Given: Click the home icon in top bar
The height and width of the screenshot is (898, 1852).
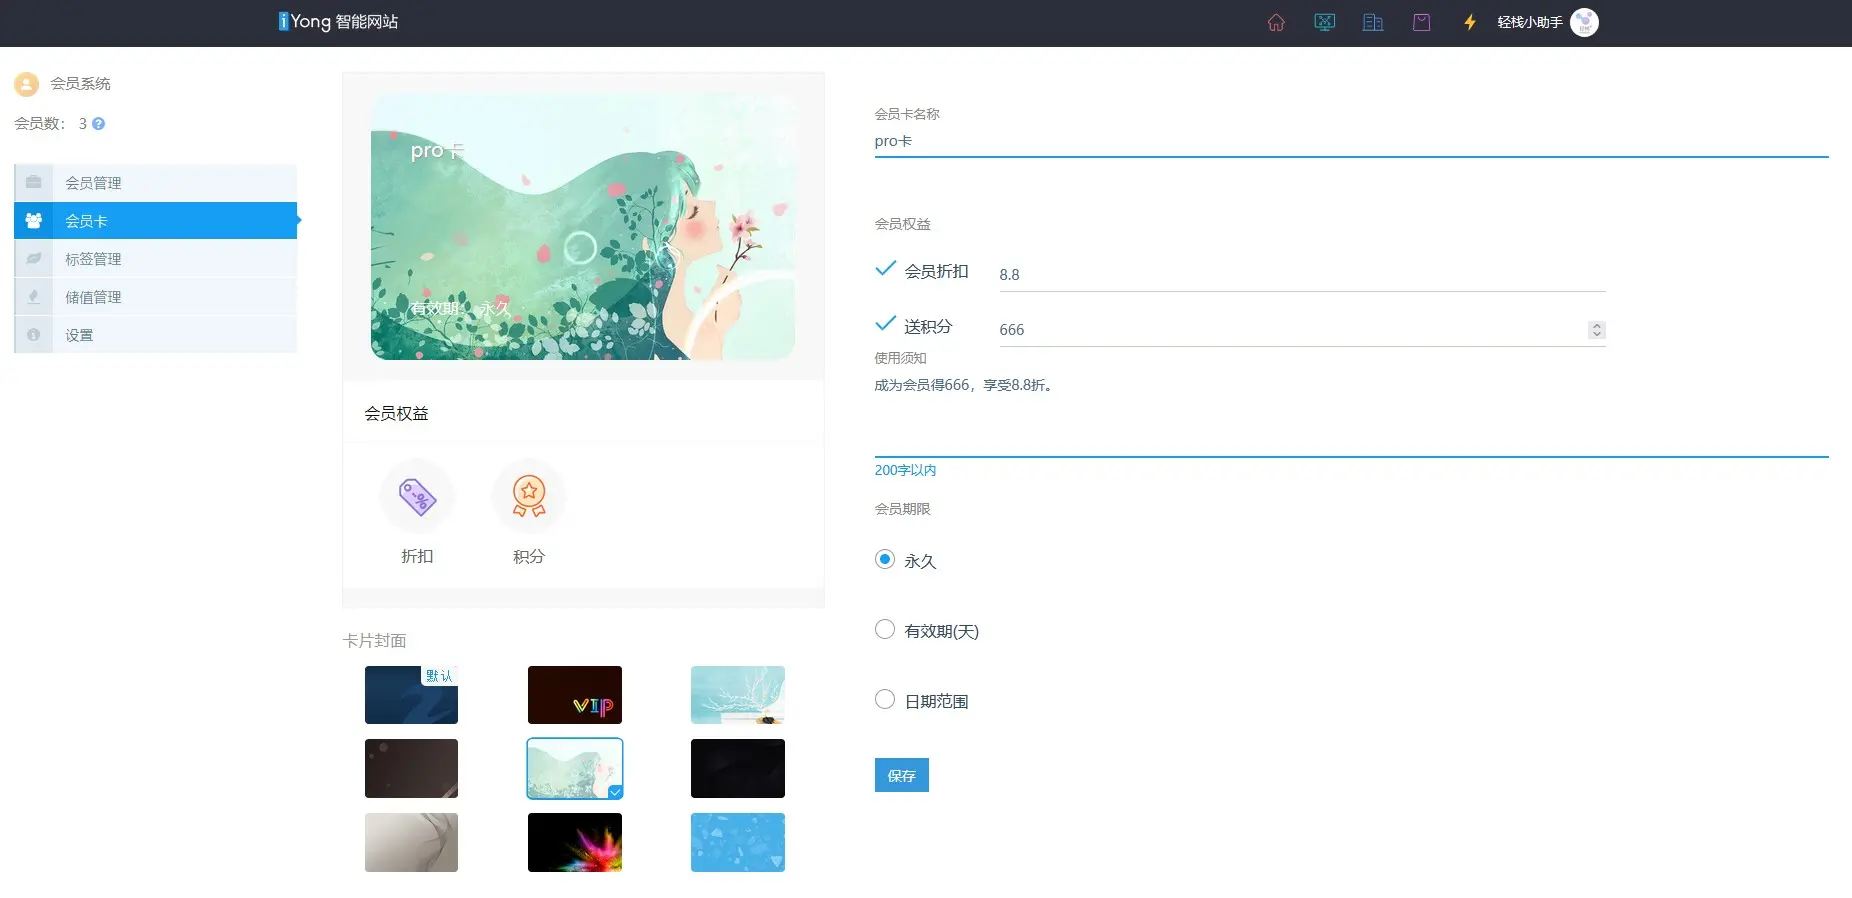Looking at the screenshot, I should pyautogui.click(x=1276, y=22).
